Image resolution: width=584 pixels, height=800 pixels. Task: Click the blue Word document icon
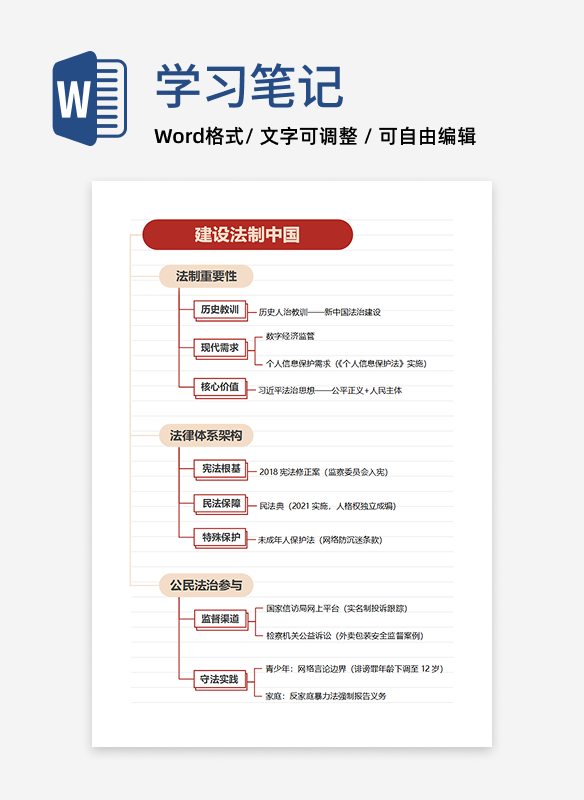pos(90,98)
